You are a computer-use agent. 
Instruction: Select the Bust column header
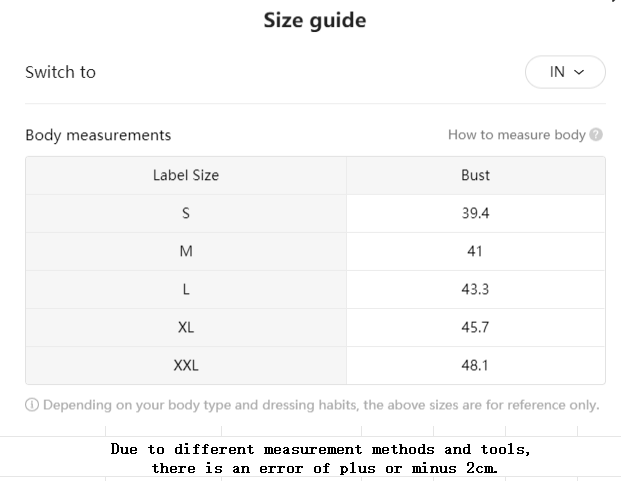click(x=475, y=175)
